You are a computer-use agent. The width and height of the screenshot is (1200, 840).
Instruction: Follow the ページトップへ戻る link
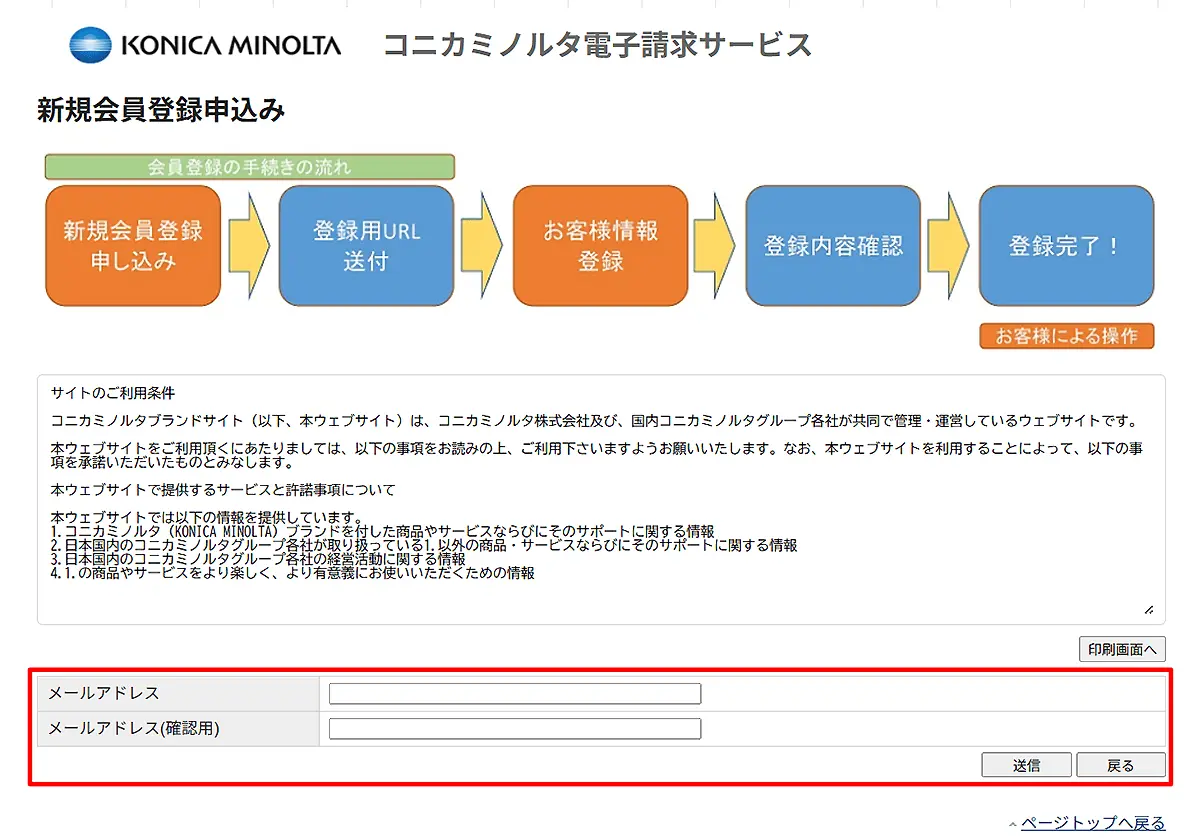coord(1093,823)
